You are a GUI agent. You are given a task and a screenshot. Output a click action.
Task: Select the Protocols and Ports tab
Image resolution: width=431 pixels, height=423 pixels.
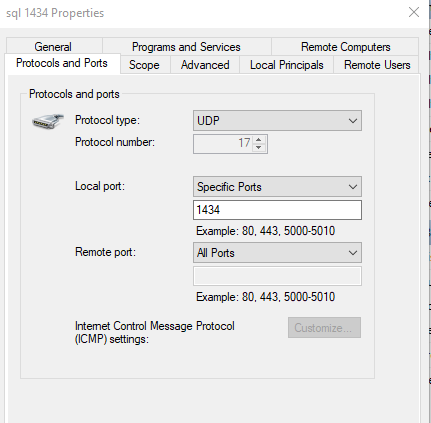pyautogui.click(x=62, y=63)
